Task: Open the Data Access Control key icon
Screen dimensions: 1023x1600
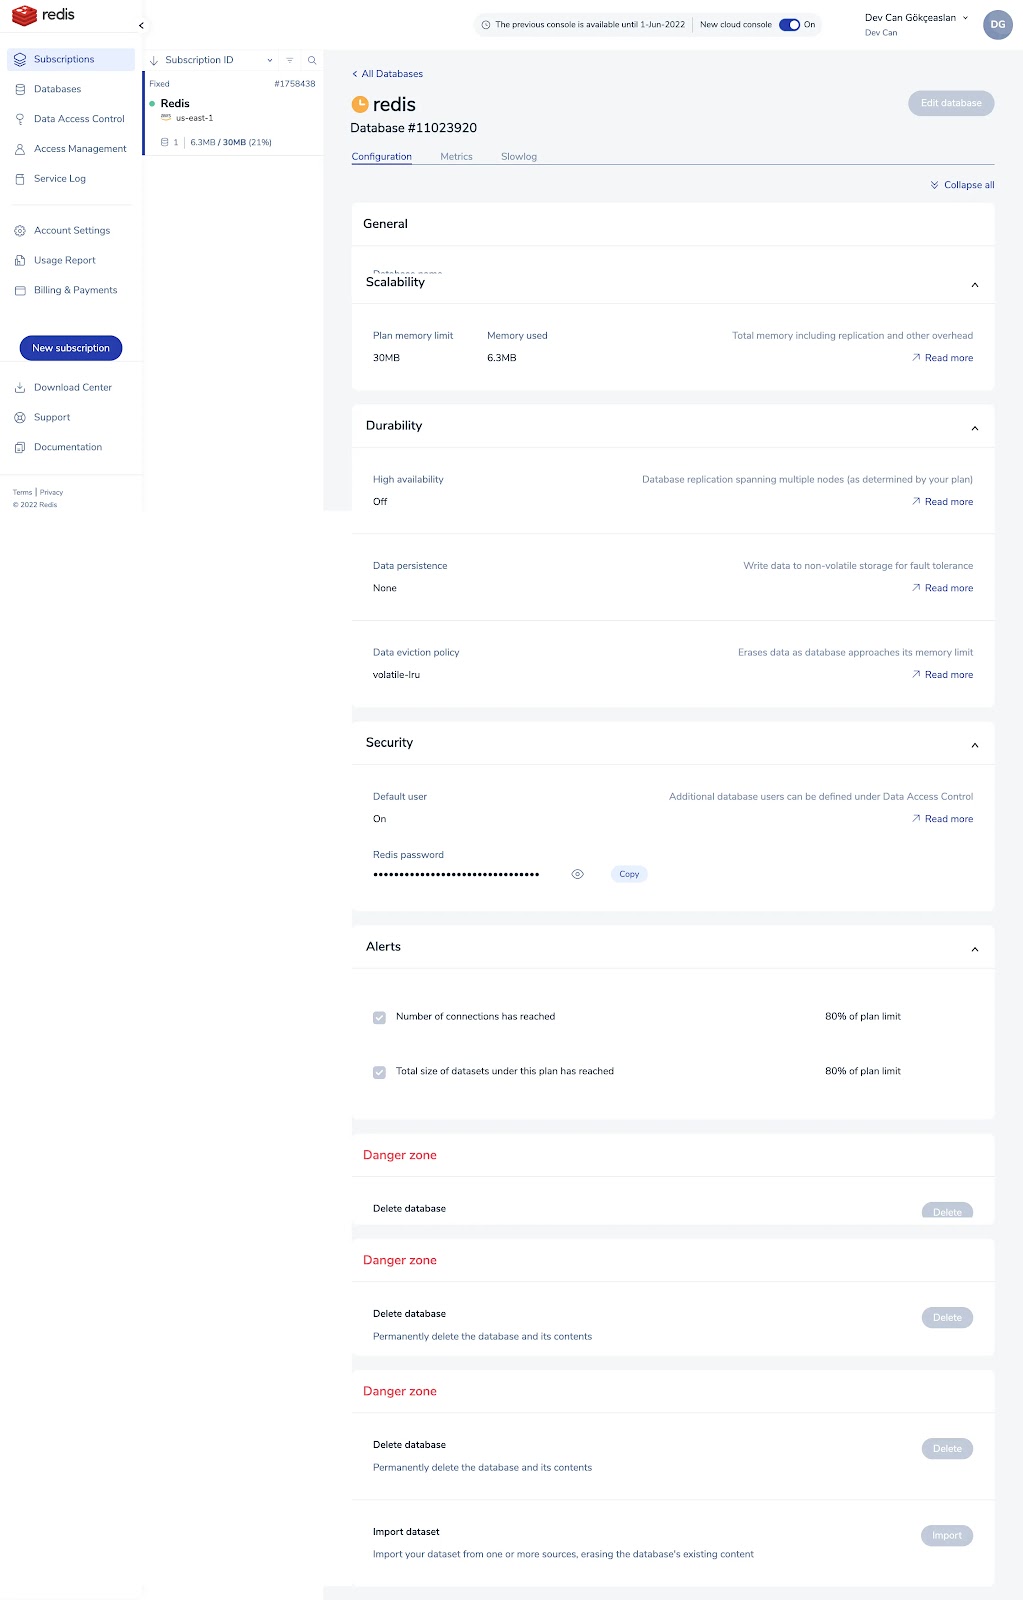Action: click(20, 119)
